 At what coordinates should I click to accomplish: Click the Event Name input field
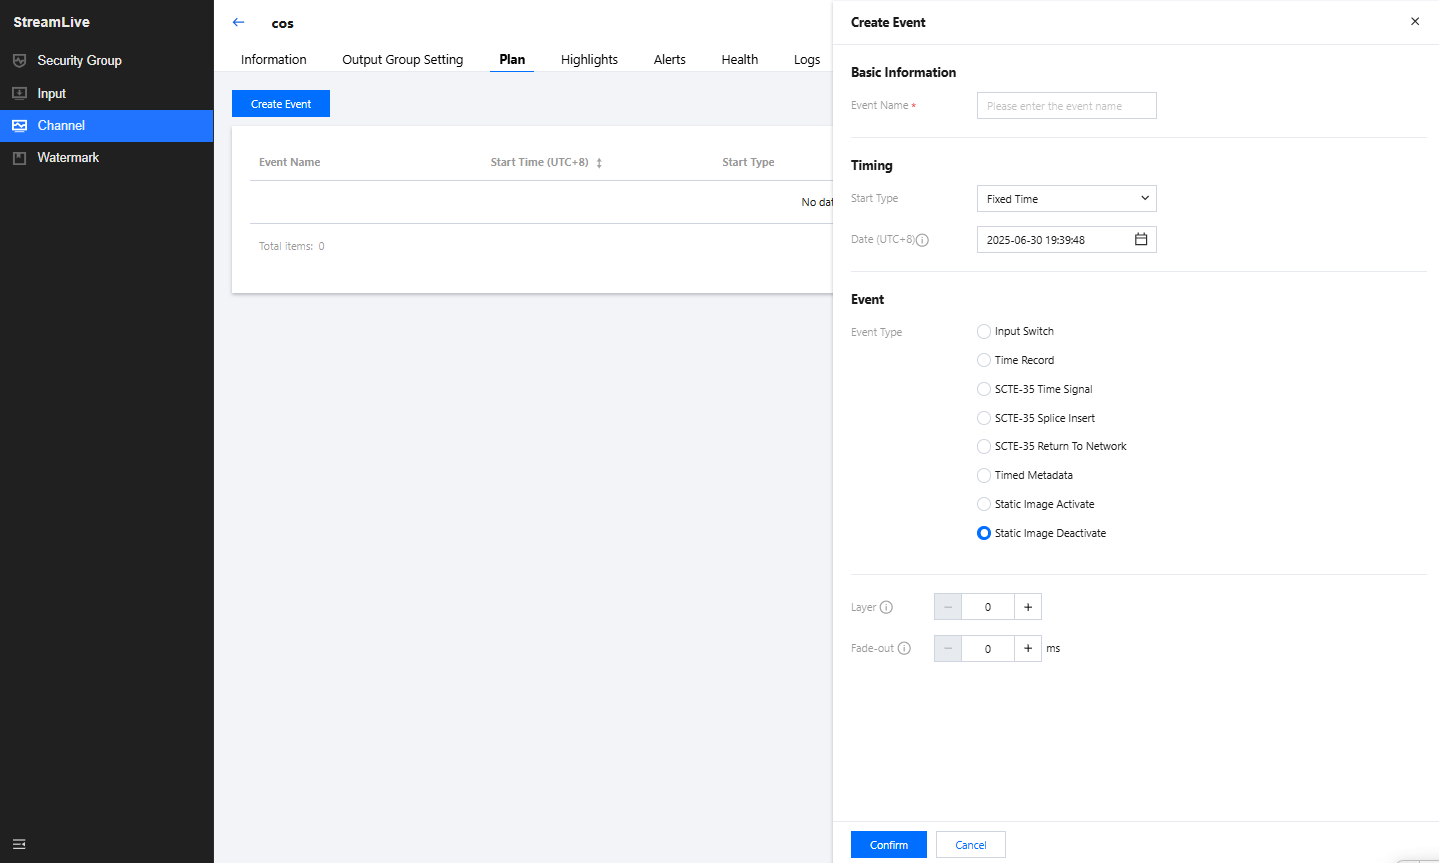1066,106
